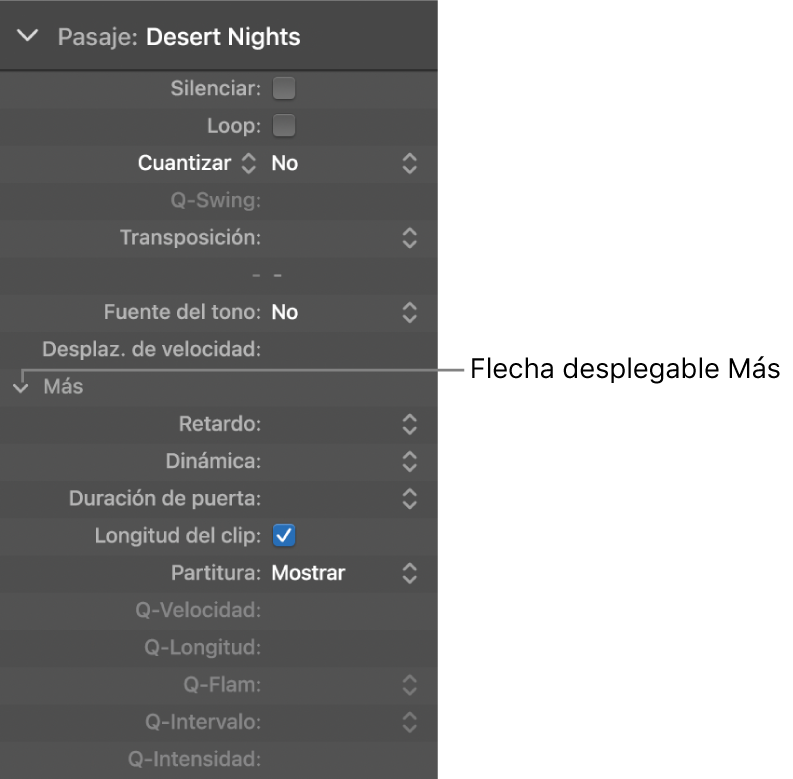This screenshot has width=793, height=779.
Task: Enable the Loop checkbox
Action: coord(284,126)
